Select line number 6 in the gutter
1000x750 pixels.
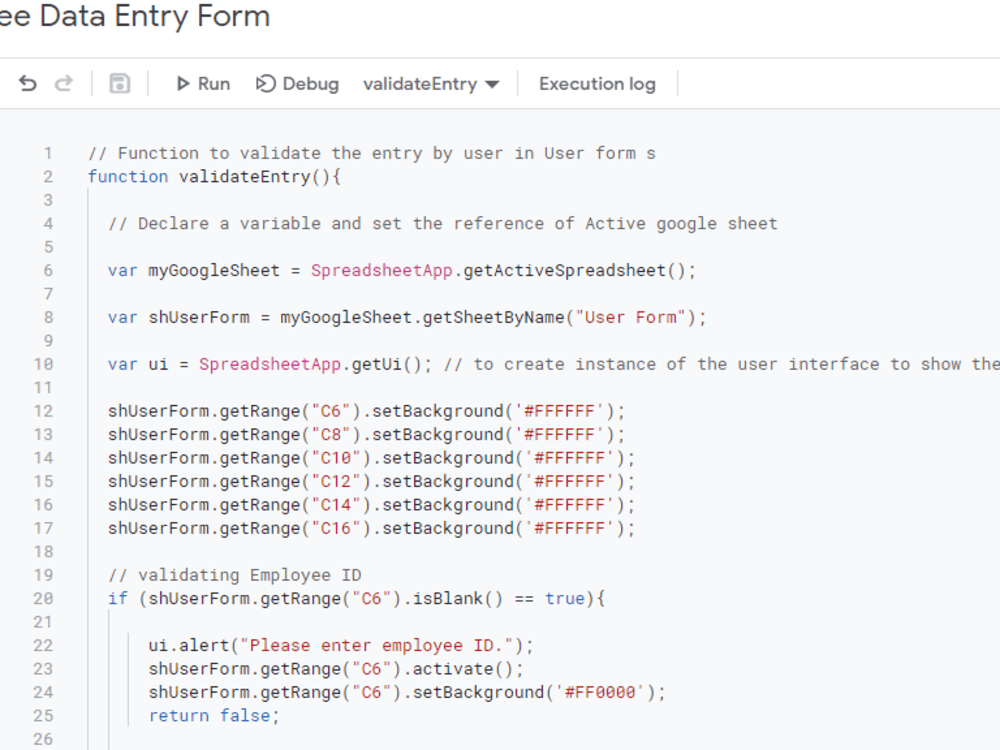(x=47, y=270)
